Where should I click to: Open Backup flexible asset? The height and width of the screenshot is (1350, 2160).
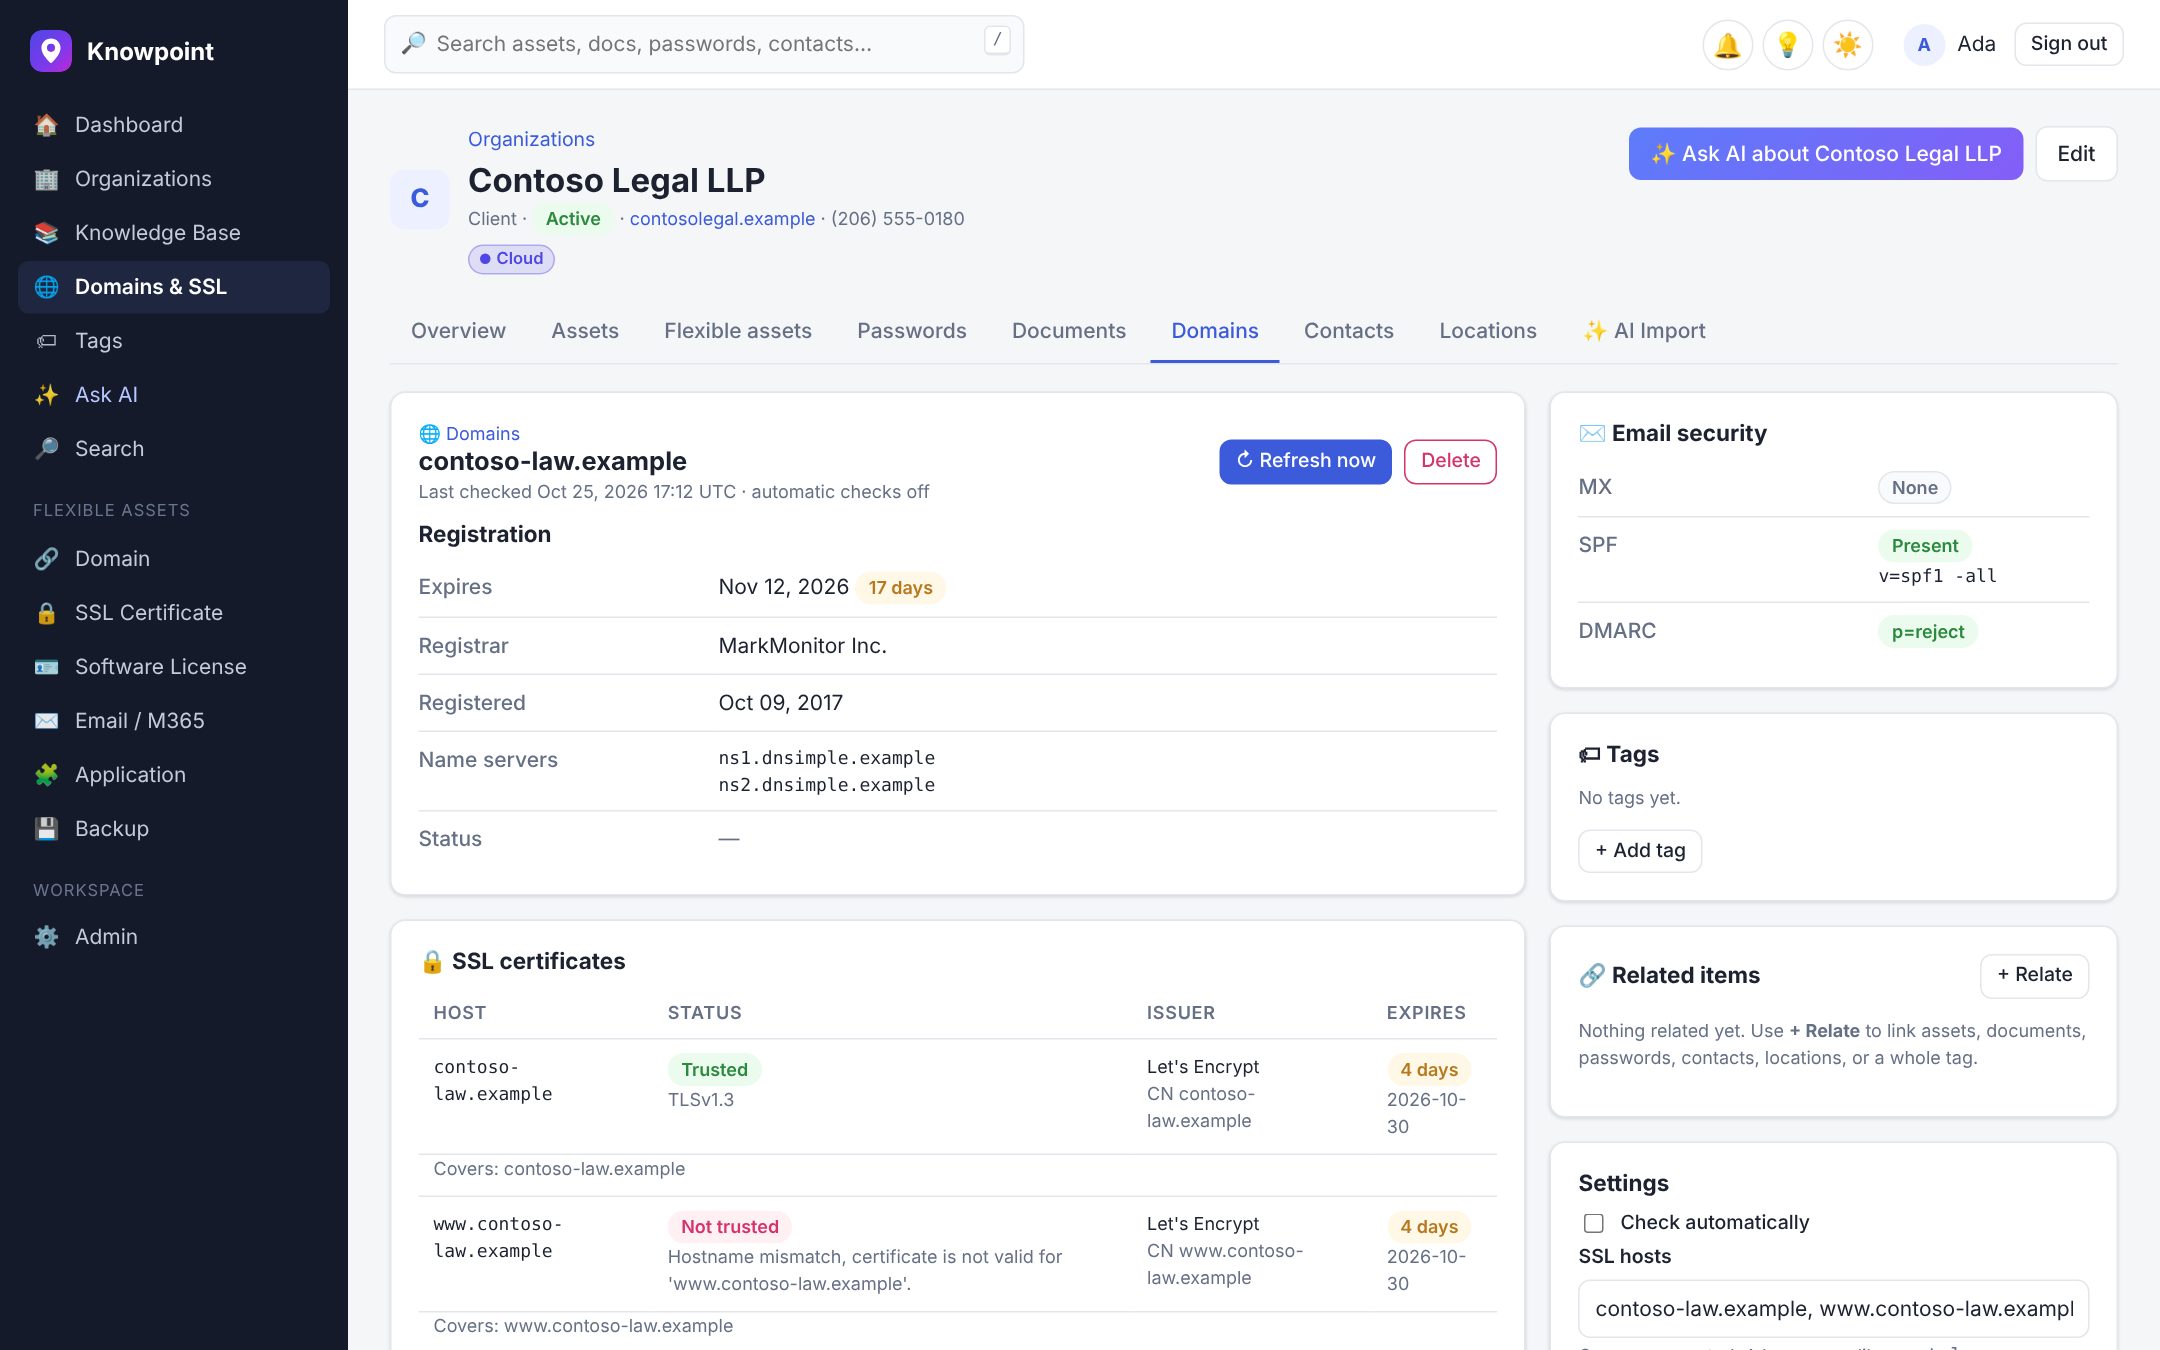pos(174,829)
